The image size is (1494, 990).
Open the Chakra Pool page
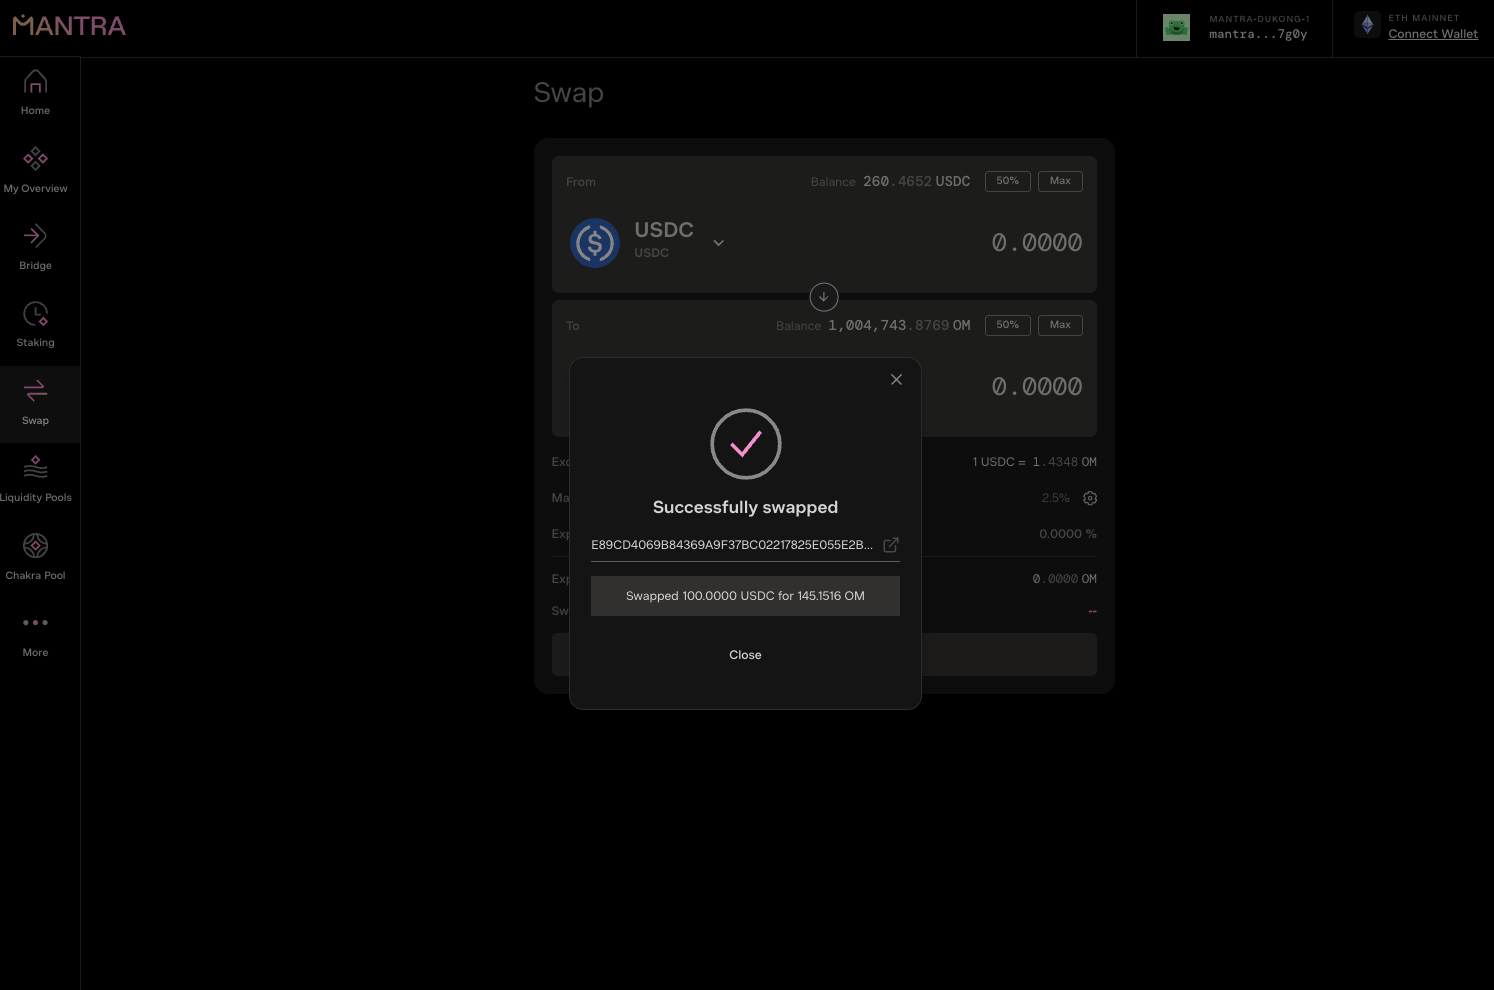(x=35, y=557)
